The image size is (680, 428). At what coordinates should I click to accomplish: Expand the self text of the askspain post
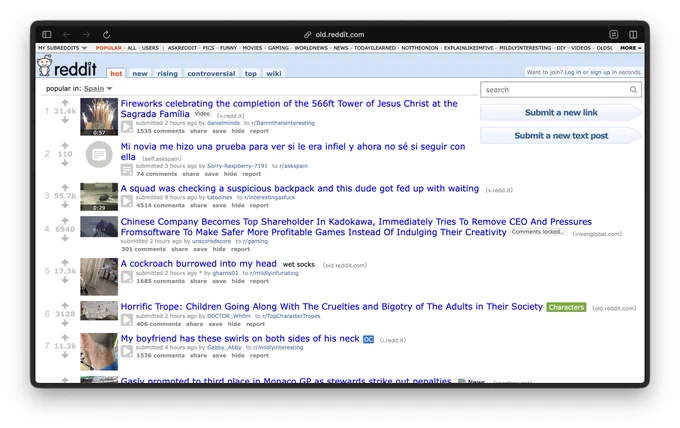click(x=127, y=170)
